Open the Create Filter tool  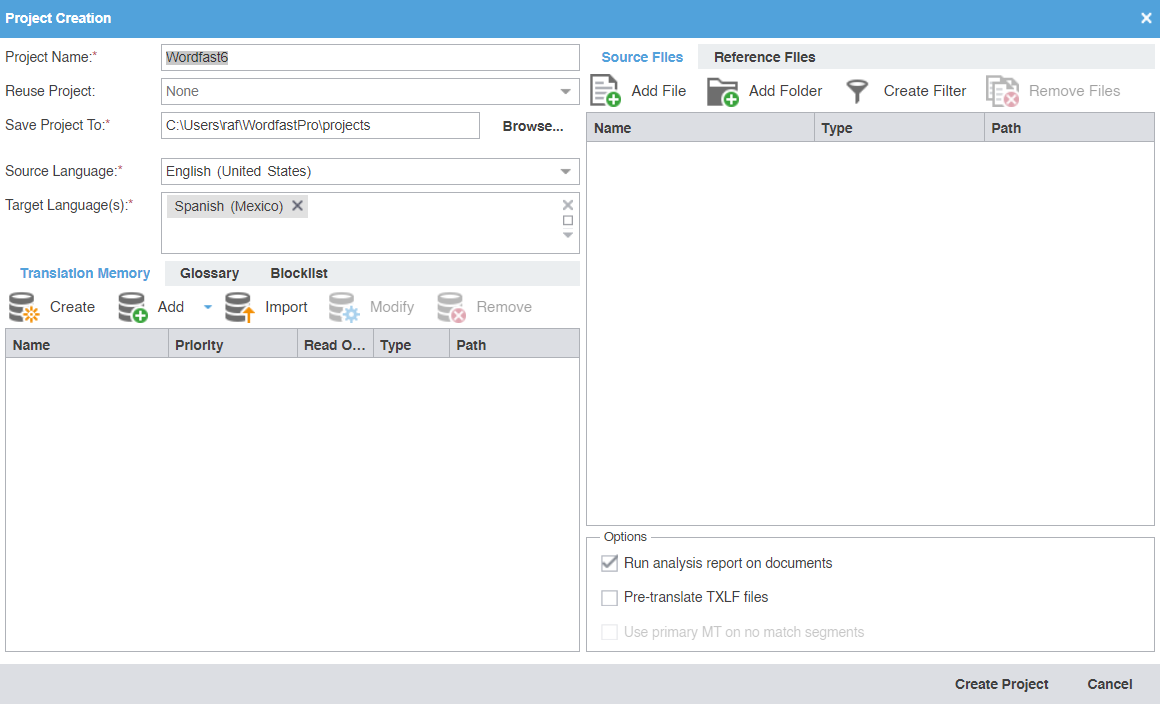pyautogui.click(x=857, y=90)
